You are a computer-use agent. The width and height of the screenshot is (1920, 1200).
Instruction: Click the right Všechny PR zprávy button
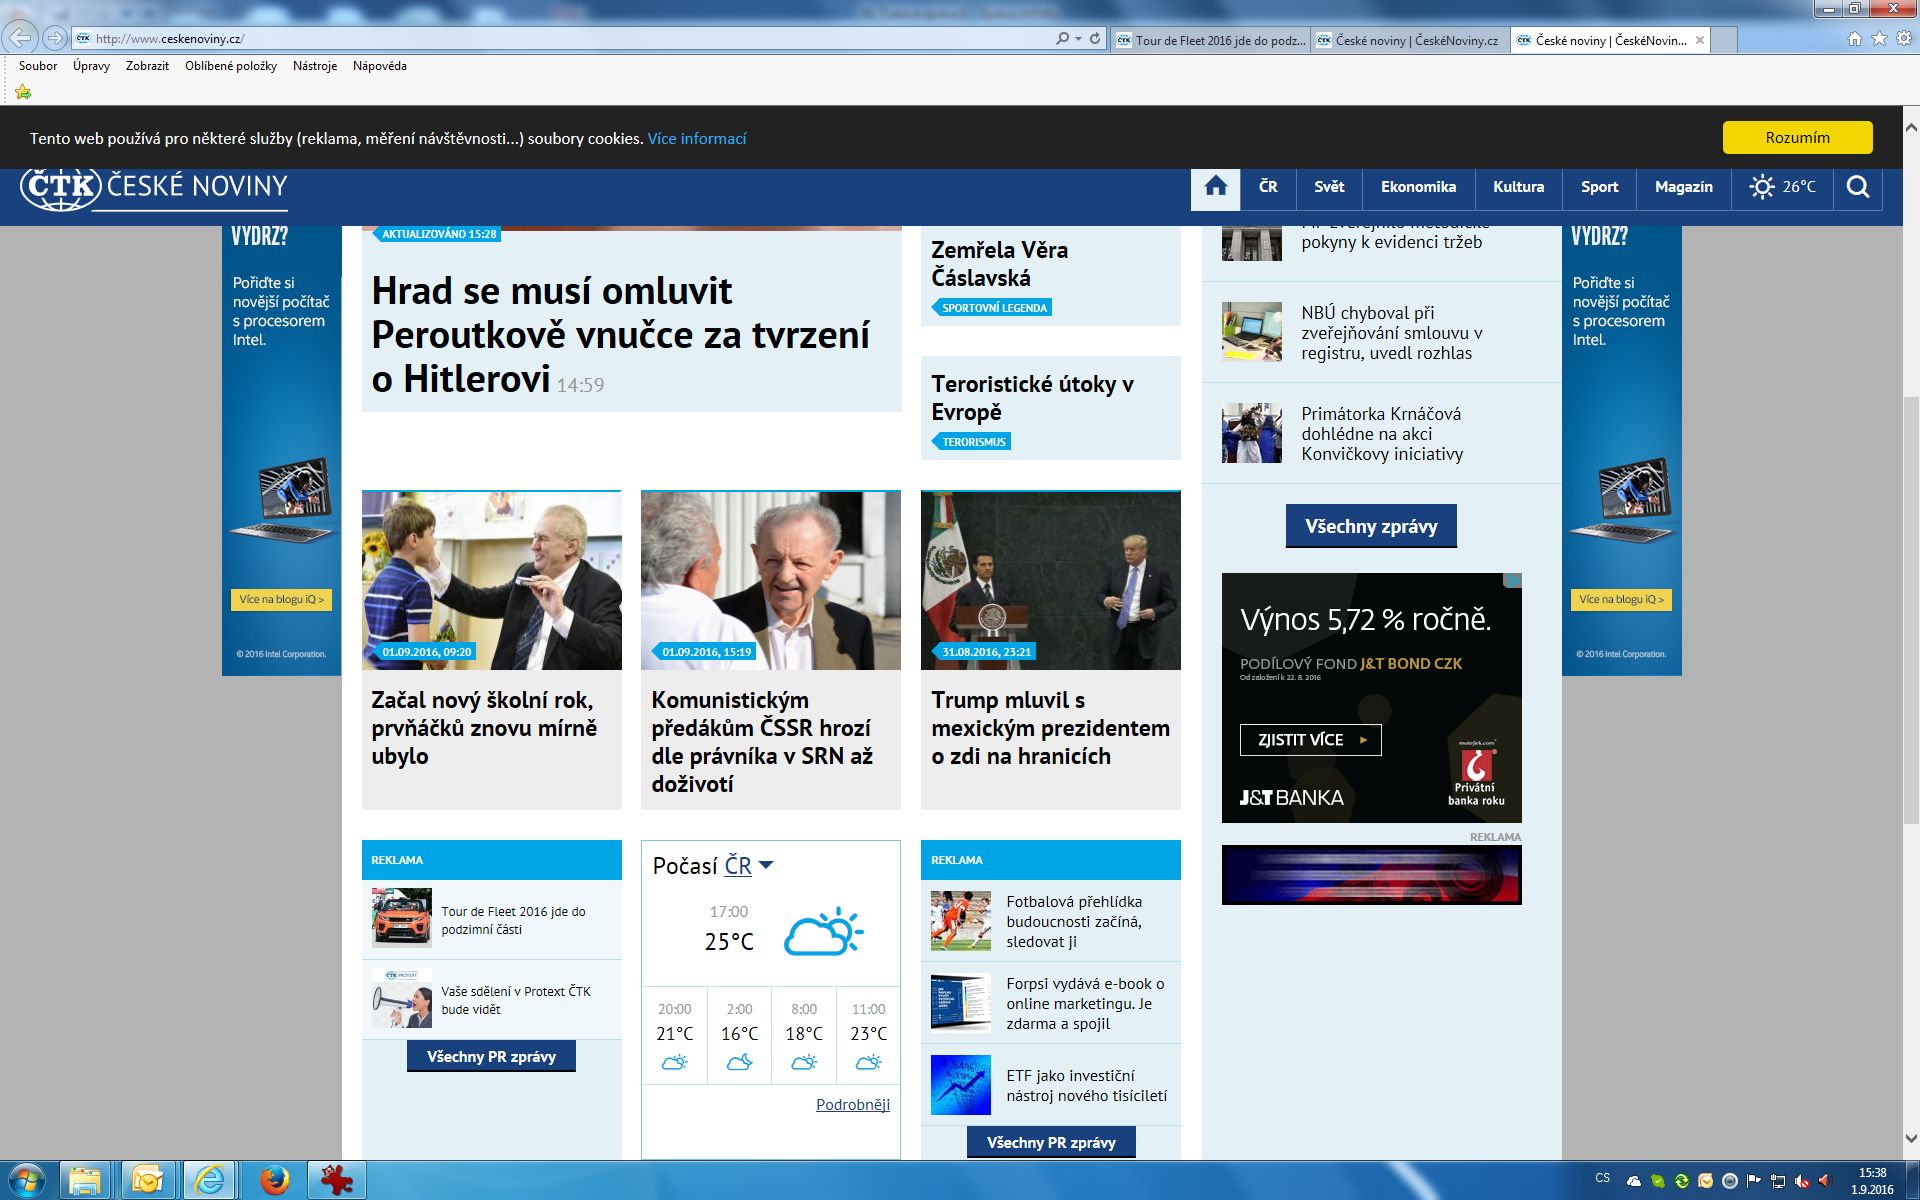click(1051, 1143)
